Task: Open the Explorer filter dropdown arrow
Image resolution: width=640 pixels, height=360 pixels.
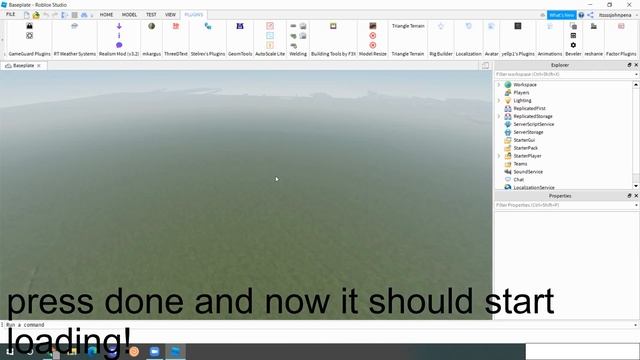Action: (636, 74)
